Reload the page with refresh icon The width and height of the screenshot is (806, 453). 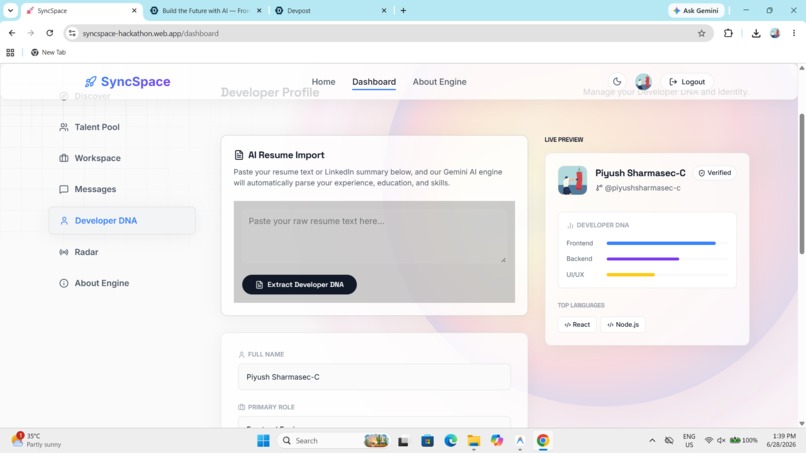point(49,33)
